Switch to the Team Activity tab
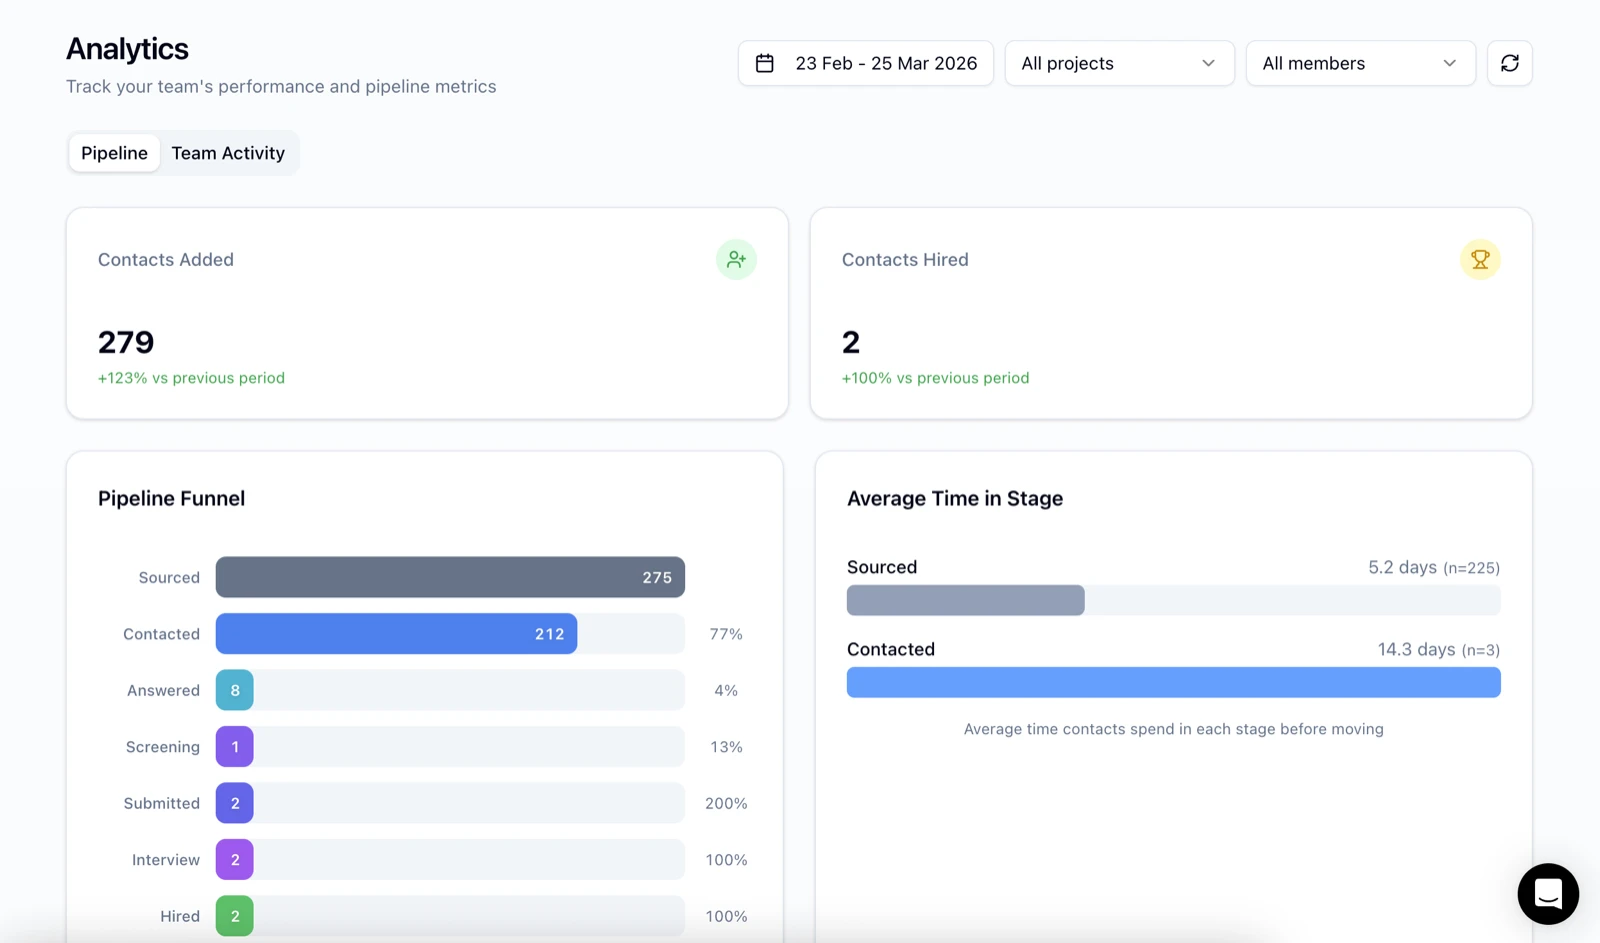Image resolution: width=1600 pixels, height=943 pixels. (x=228, y=153)
